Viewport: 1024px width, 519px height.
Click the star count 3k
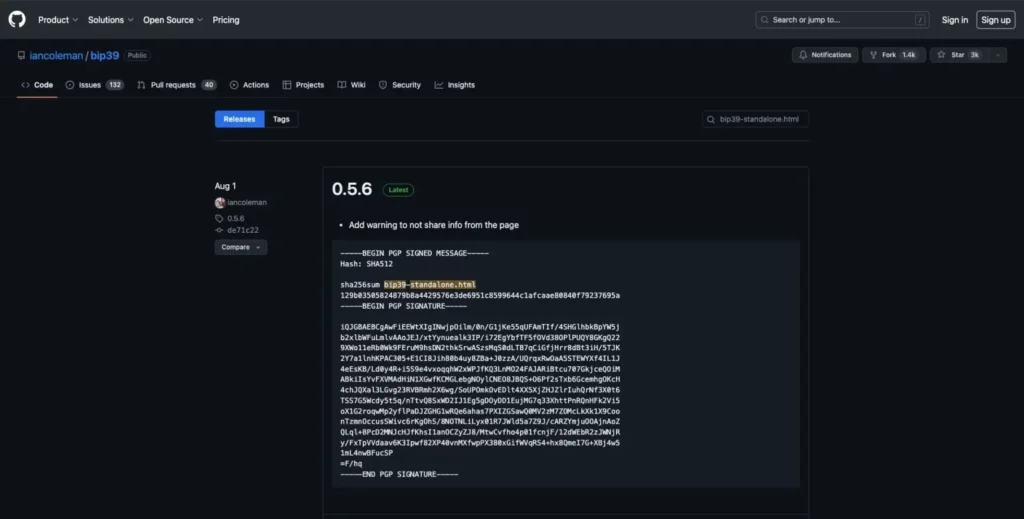974,55
